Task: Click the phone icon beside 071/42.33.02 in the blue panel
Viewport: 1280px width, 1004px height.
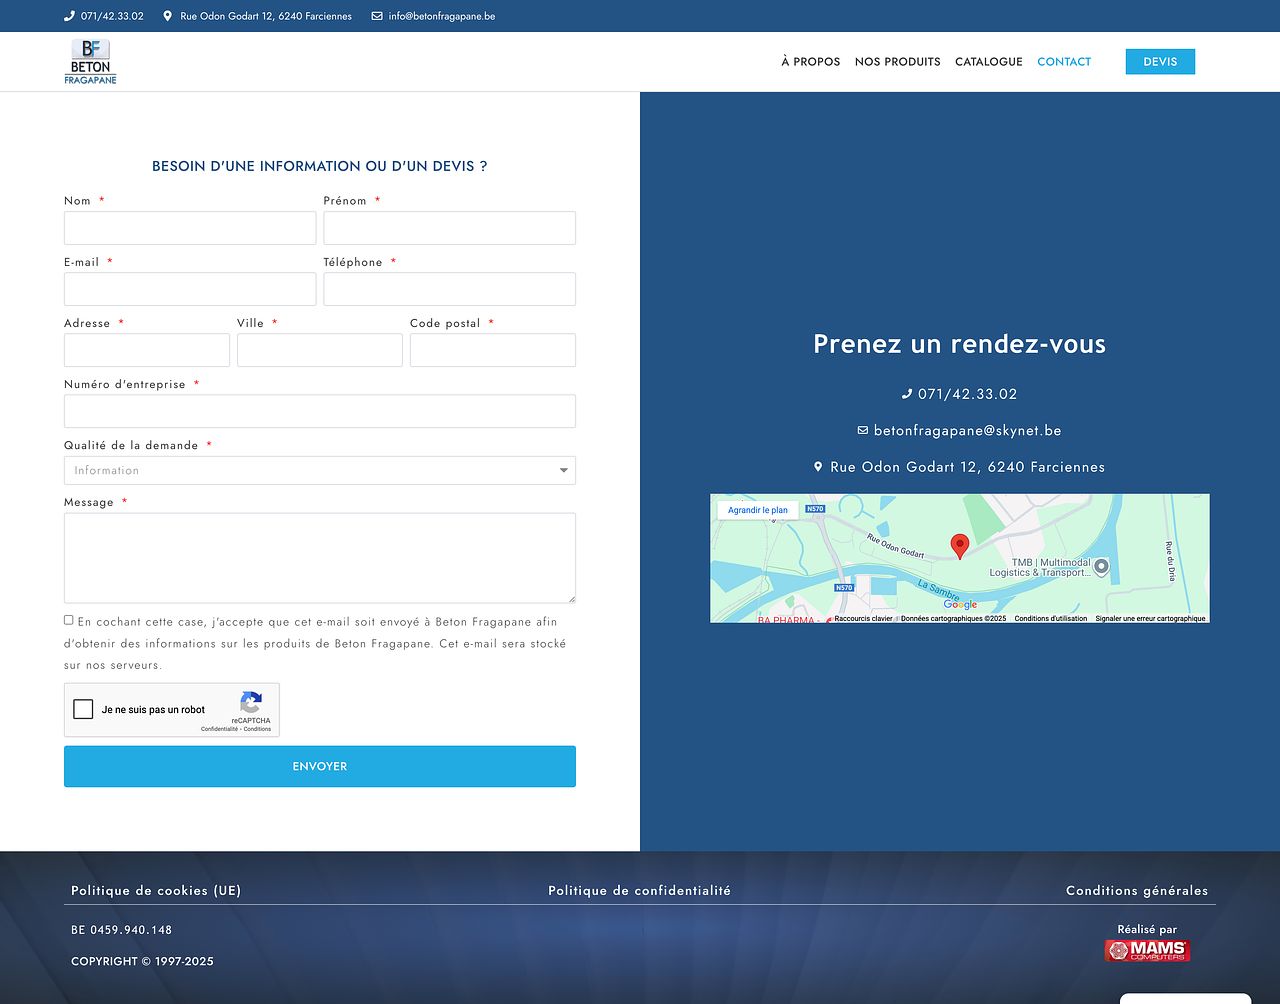Action: (907, 393)
